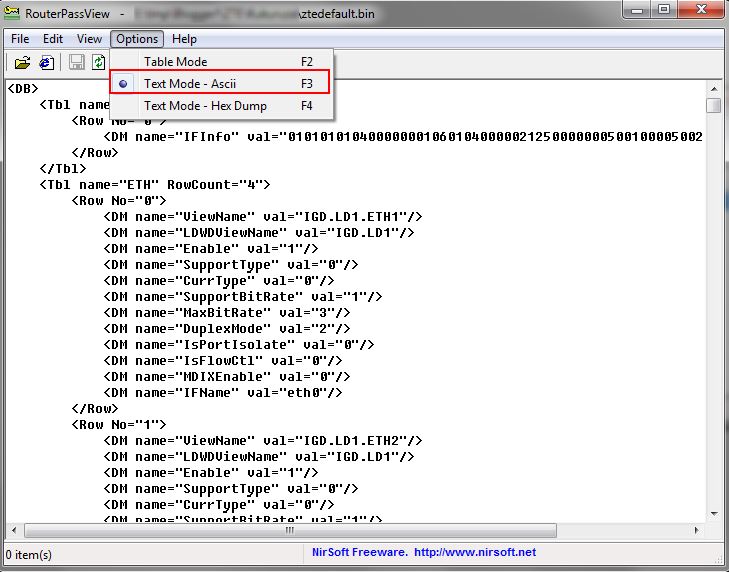Screen dimensions: 729x572
Task: Click the horizontal scrollbar right arrow
Action: 696,530
